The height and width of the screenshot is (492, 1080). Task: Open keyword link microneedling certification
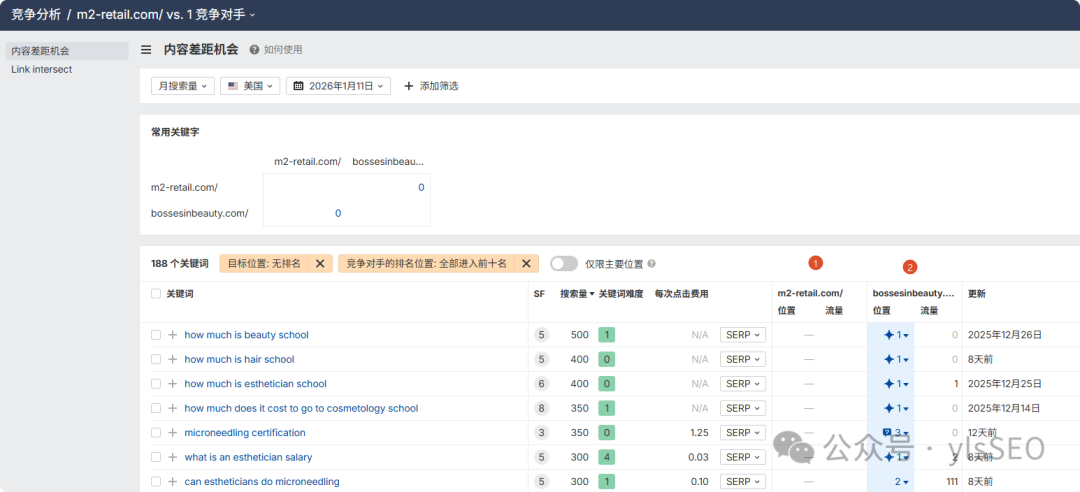point(245,433)
